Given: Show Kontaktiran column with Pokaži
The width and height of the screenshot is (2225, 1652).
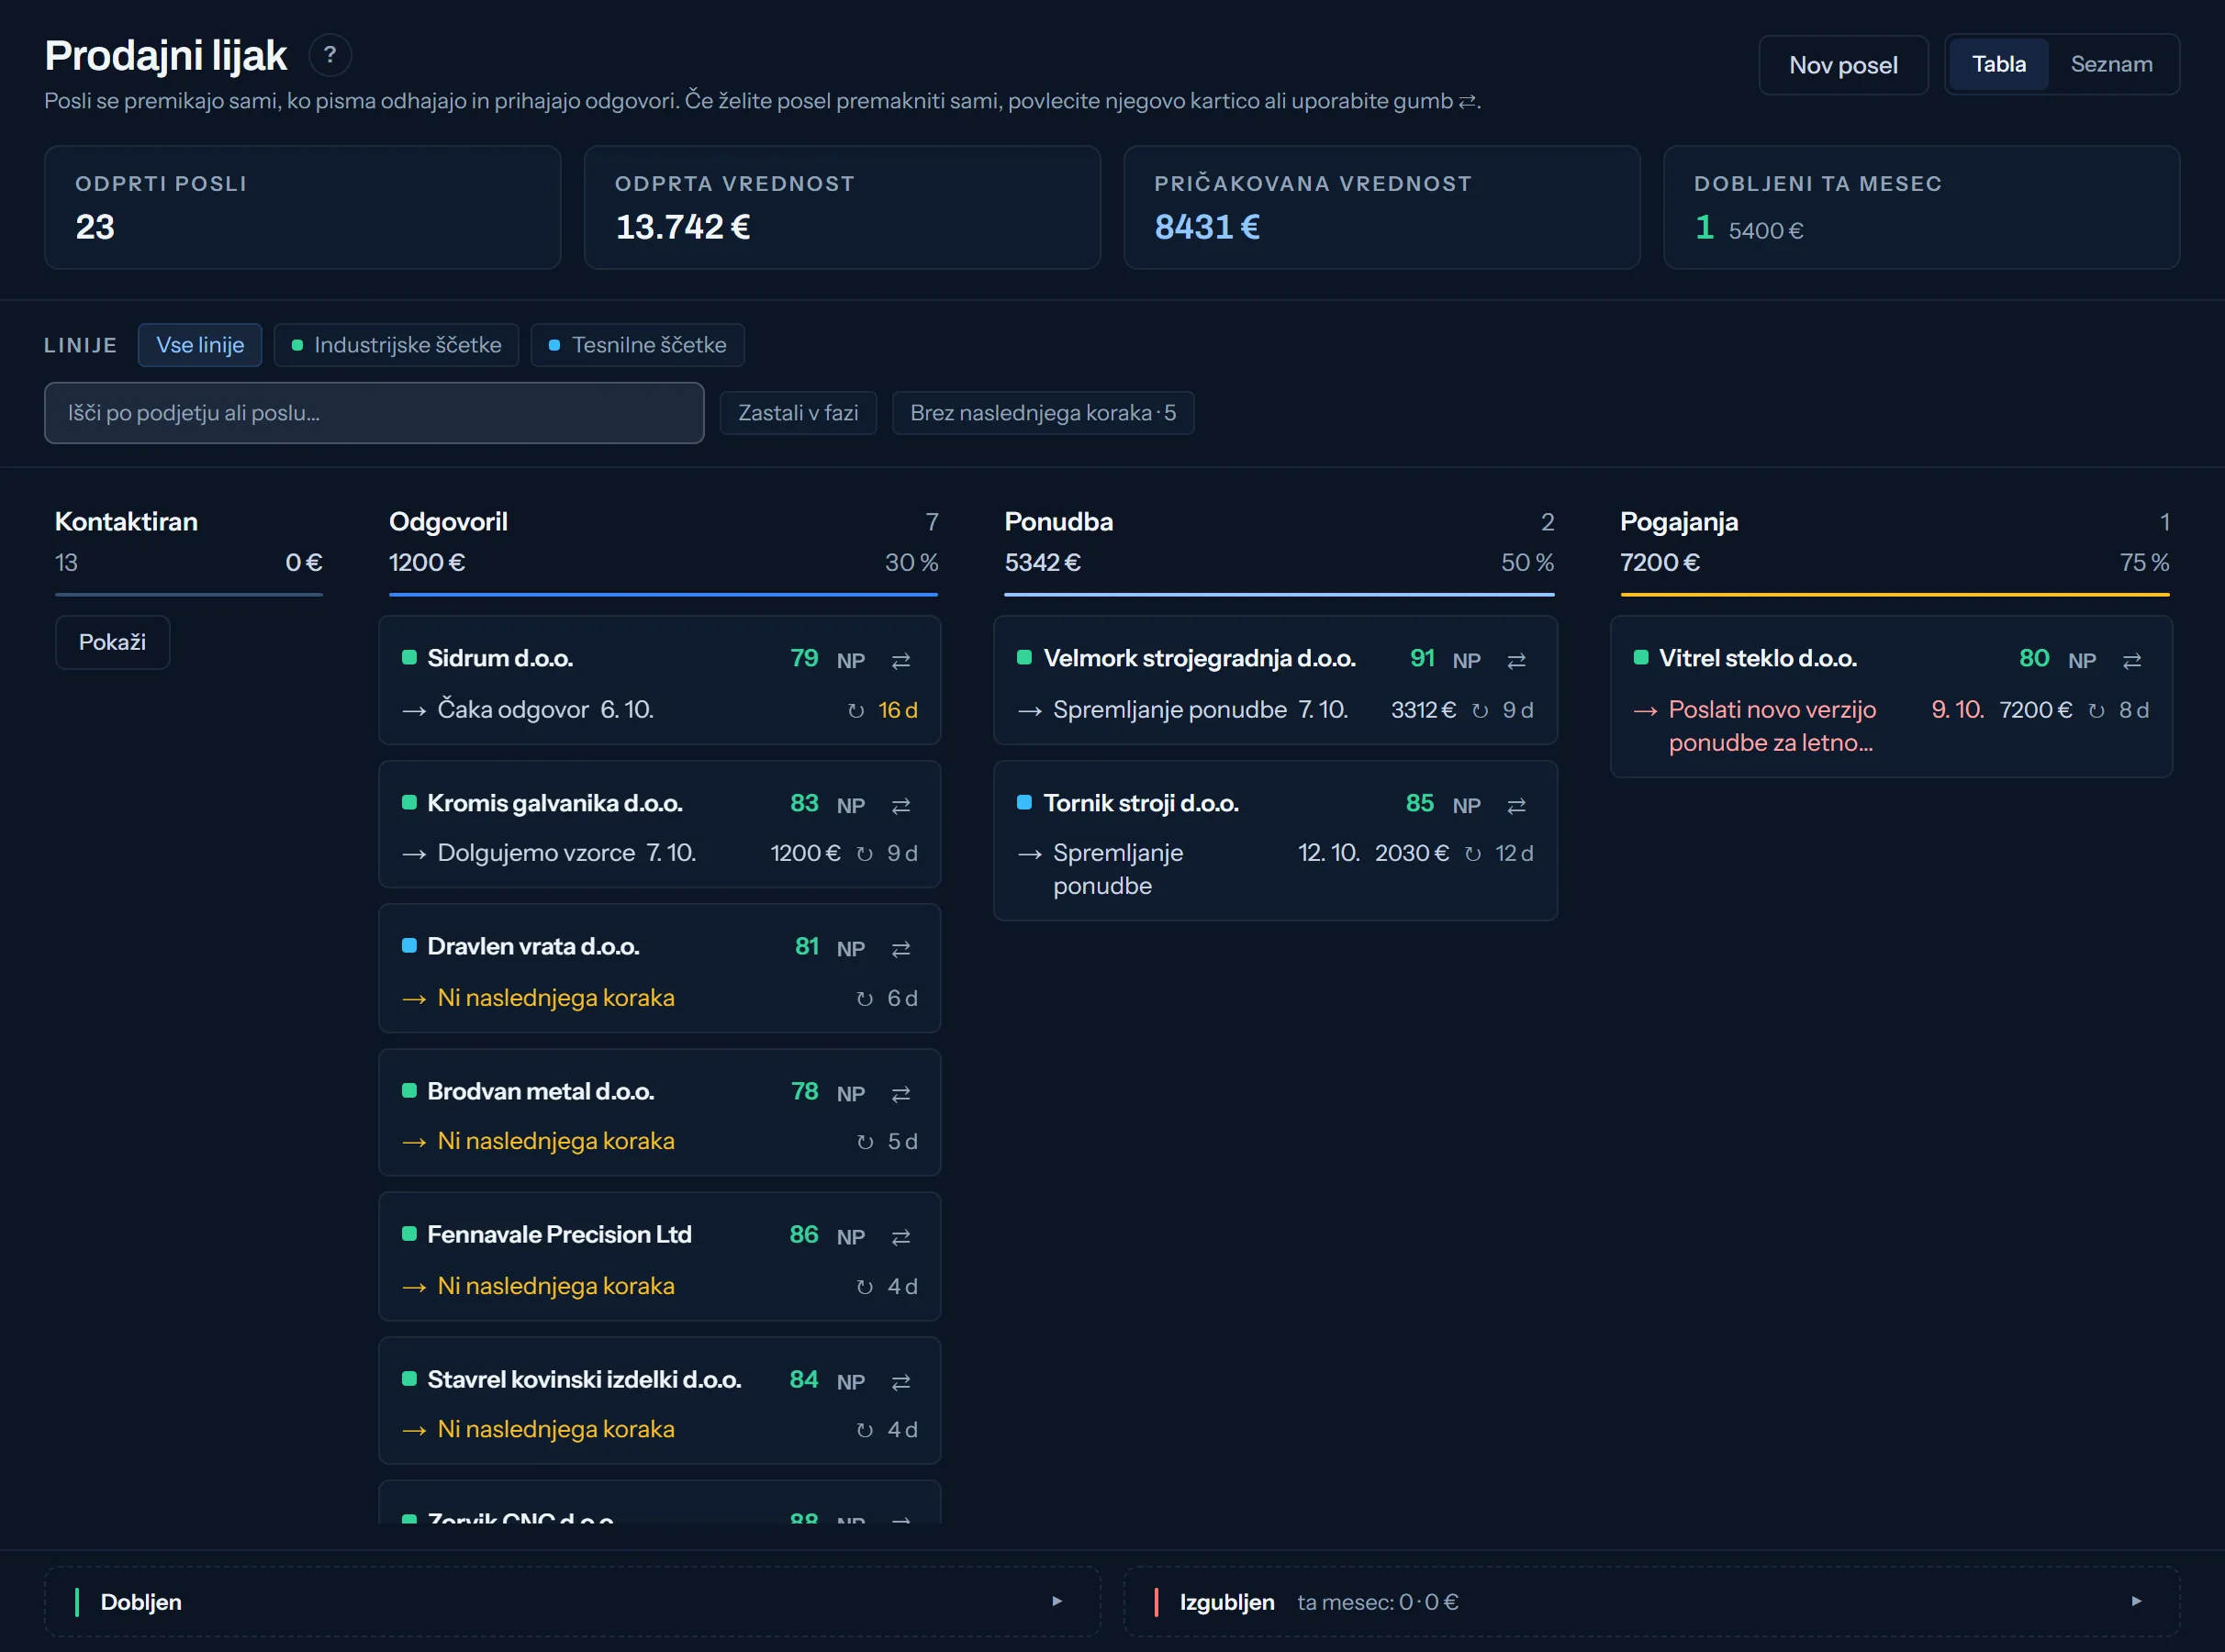Looking at the screenshot, I should tap(112, 642).
